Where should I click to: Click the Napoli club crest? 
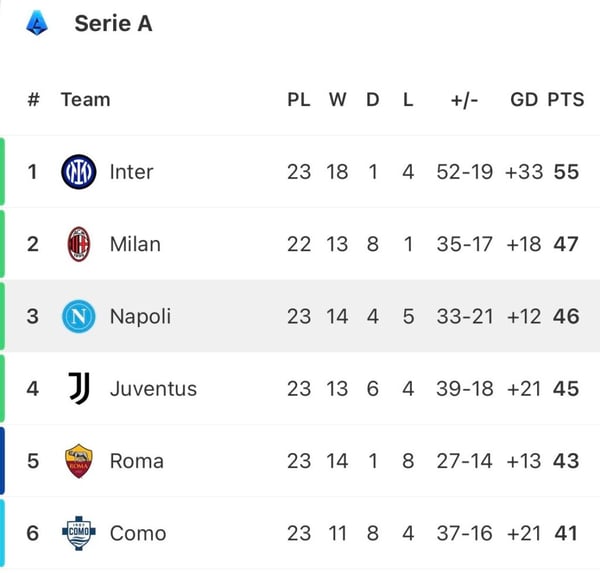click(x=78, y=316)
